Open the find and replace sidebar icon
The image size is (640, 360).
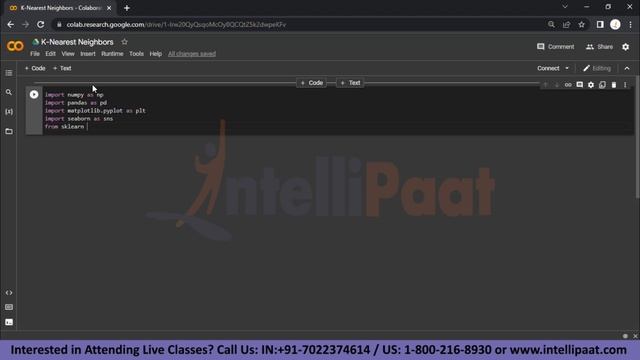[9, 92]
